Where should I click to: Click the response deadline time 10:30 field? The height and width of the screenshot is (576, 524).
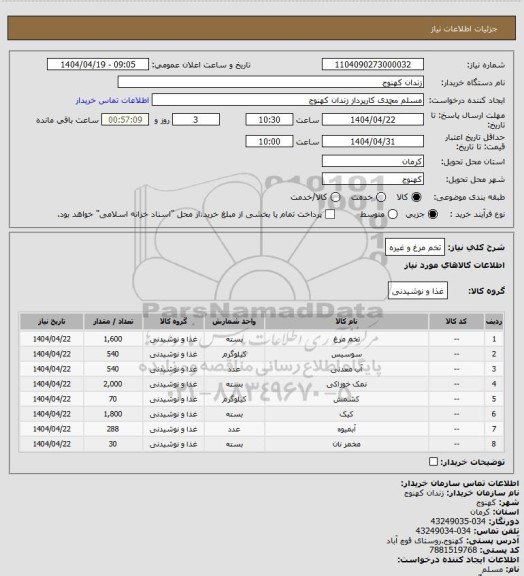[x=269, y=120]
